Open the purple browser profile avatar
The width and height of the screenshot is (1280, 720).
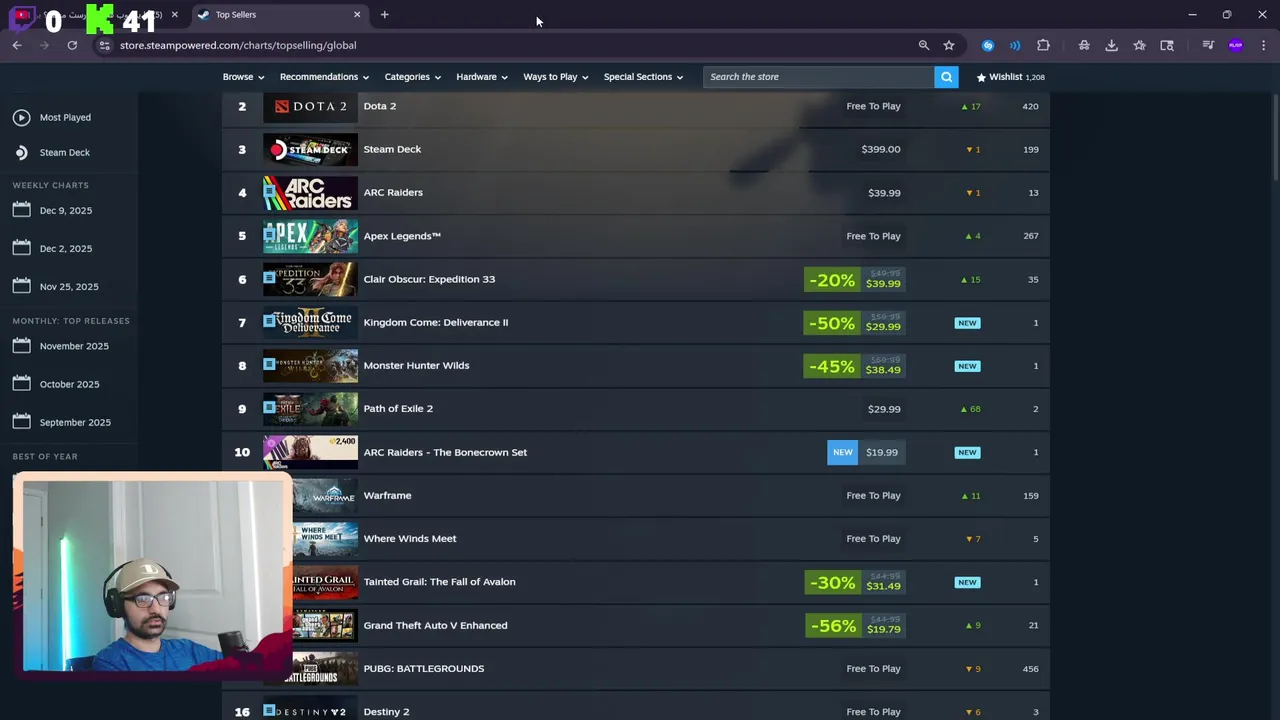[1236, 45]
